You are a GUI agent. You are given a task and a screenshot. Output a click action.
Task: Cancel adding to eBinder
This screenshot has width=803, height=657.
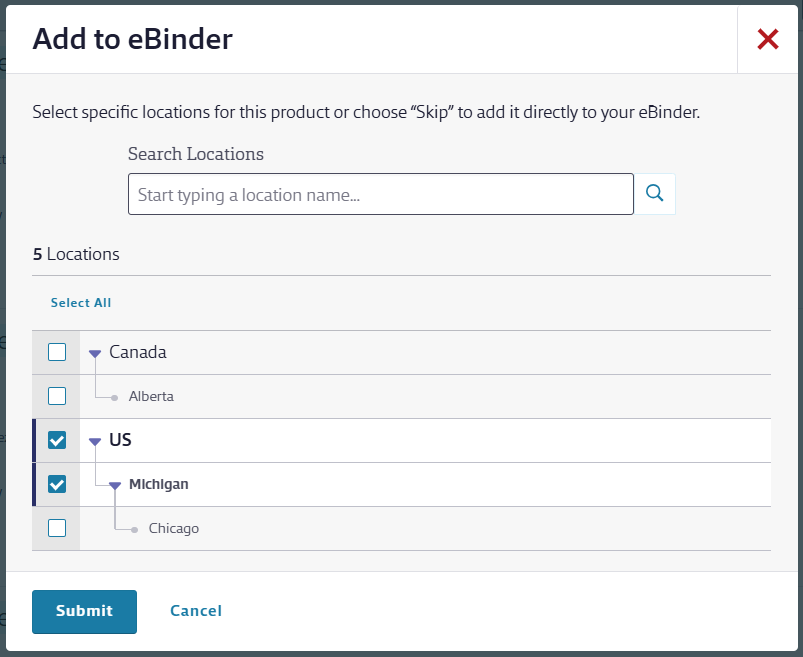click(196, 611)
